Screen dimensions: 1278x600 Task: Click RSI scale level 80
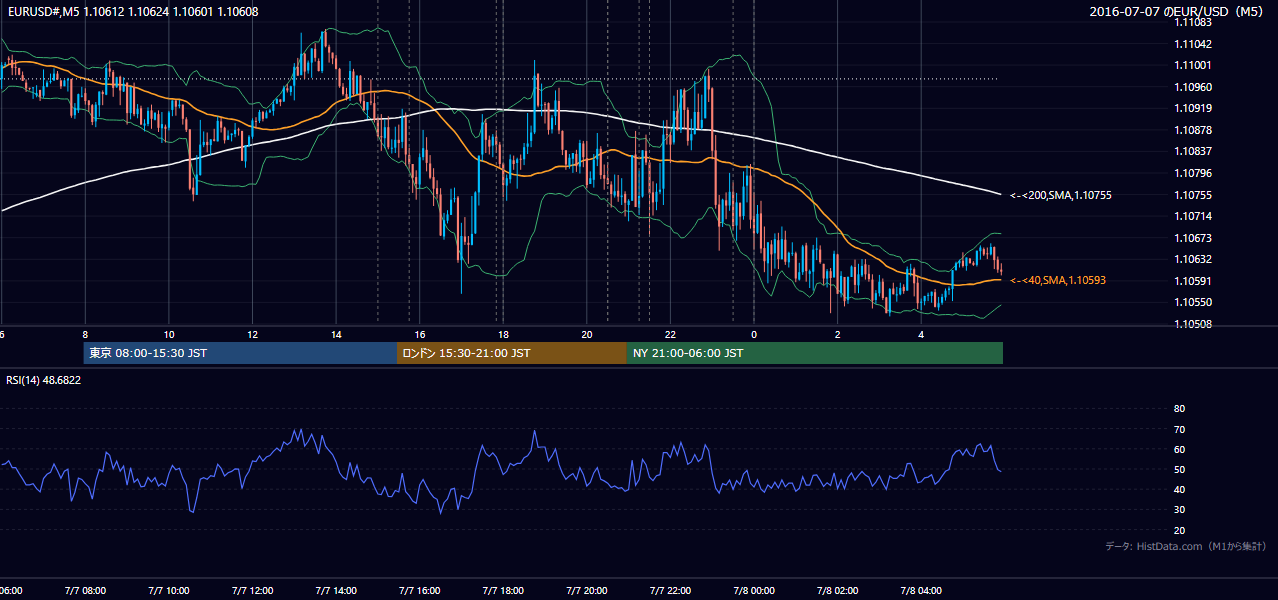tap(1179, 409)
